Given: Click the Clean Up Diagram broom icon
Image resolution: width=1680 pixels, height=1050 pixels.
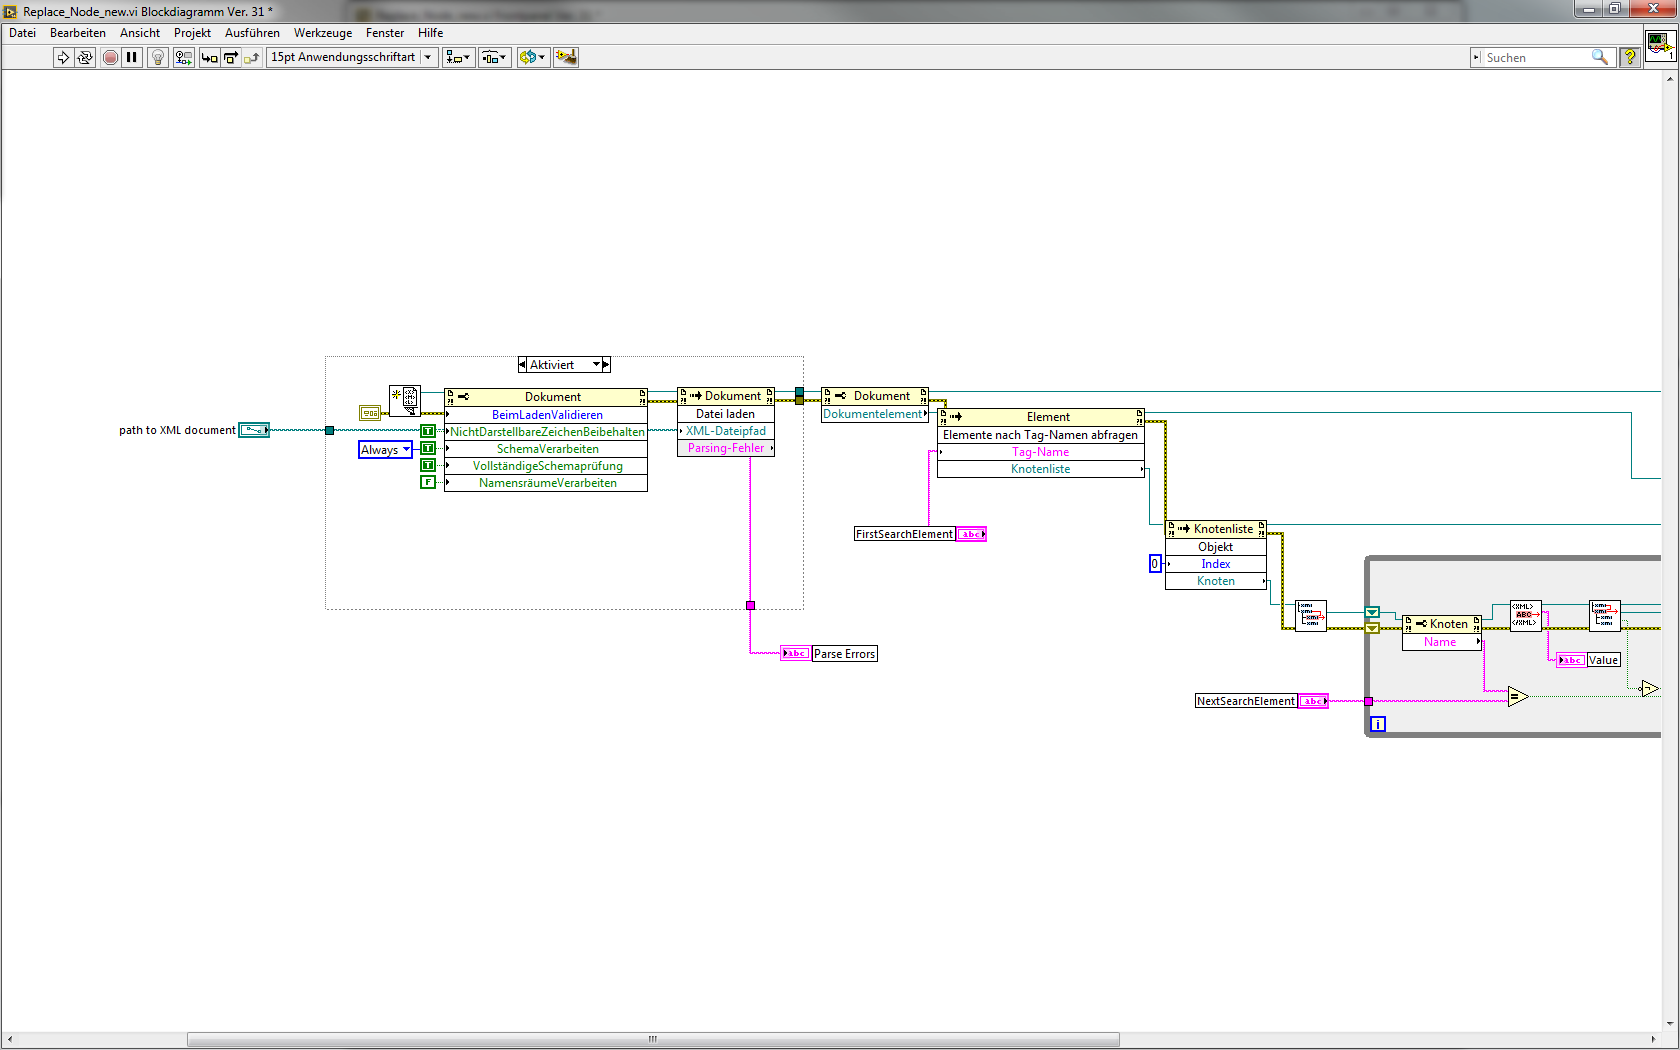Looking at the screenshot, I should [566, 58].
